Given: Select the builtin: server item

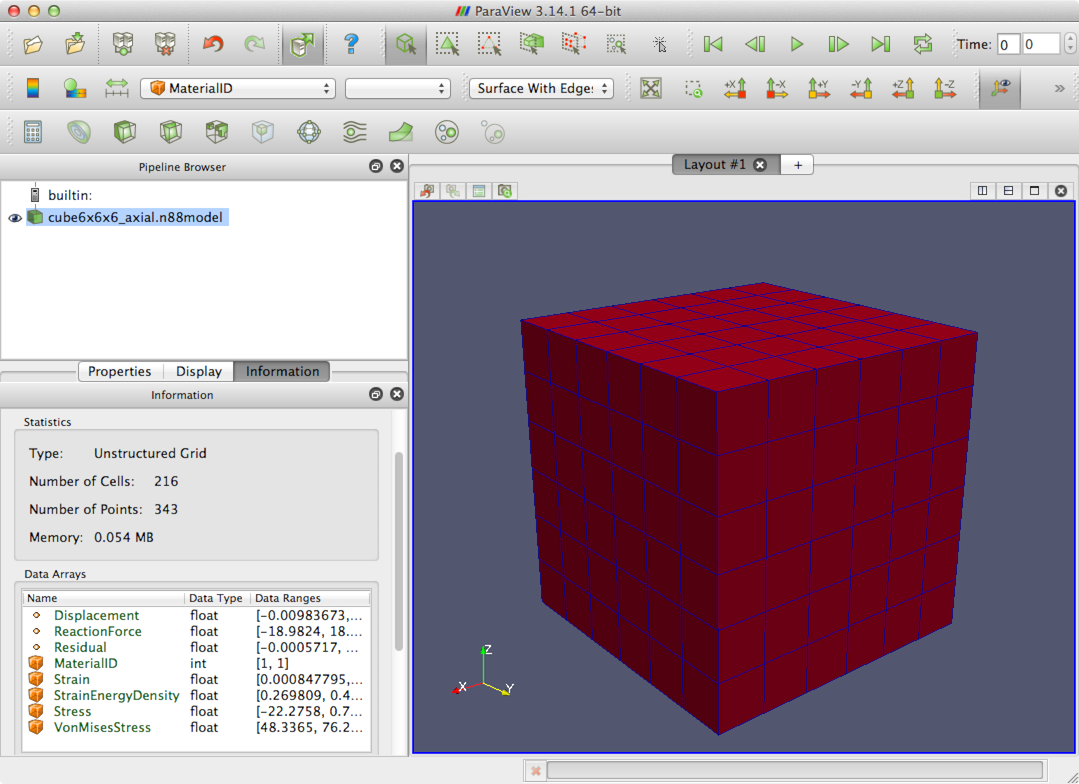Looking at the screenshot, I should tap(70, 195).
